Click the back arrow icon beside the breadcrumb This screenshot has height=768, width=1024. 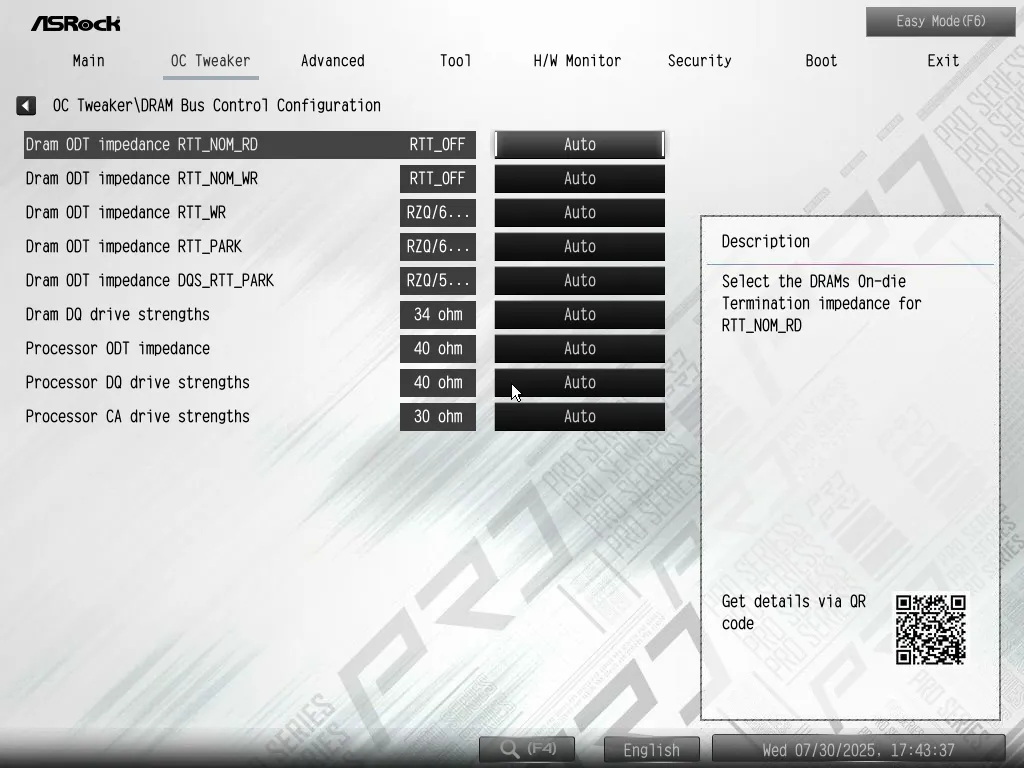(x=26, y=105)
